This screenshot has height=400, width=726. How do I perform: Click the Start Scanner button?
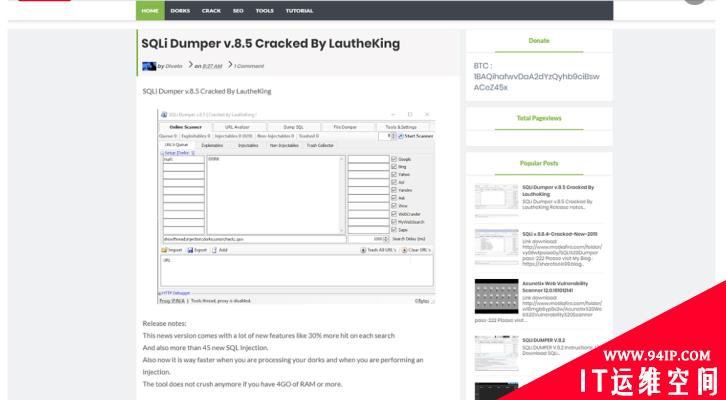click(416, 136)
